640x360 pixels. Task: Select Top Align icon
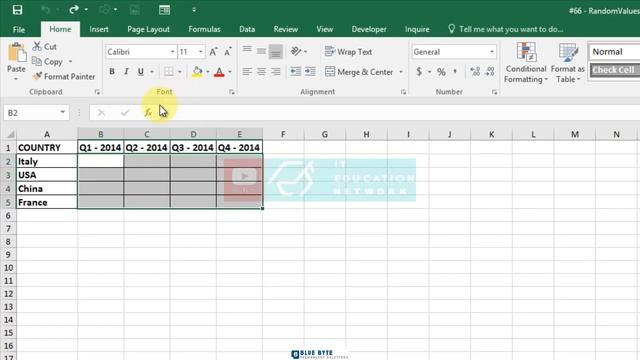pyautogui.click(x=247, y=51)
